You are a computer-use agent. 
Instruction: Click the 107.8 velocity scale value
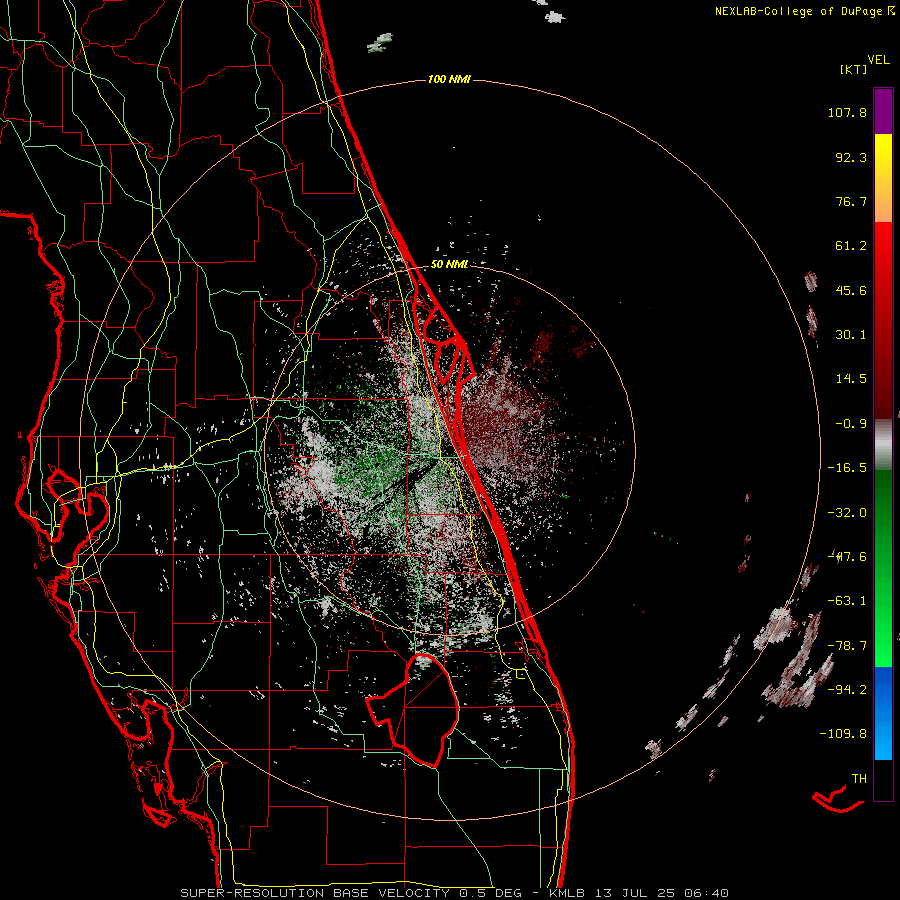point(847,112)
